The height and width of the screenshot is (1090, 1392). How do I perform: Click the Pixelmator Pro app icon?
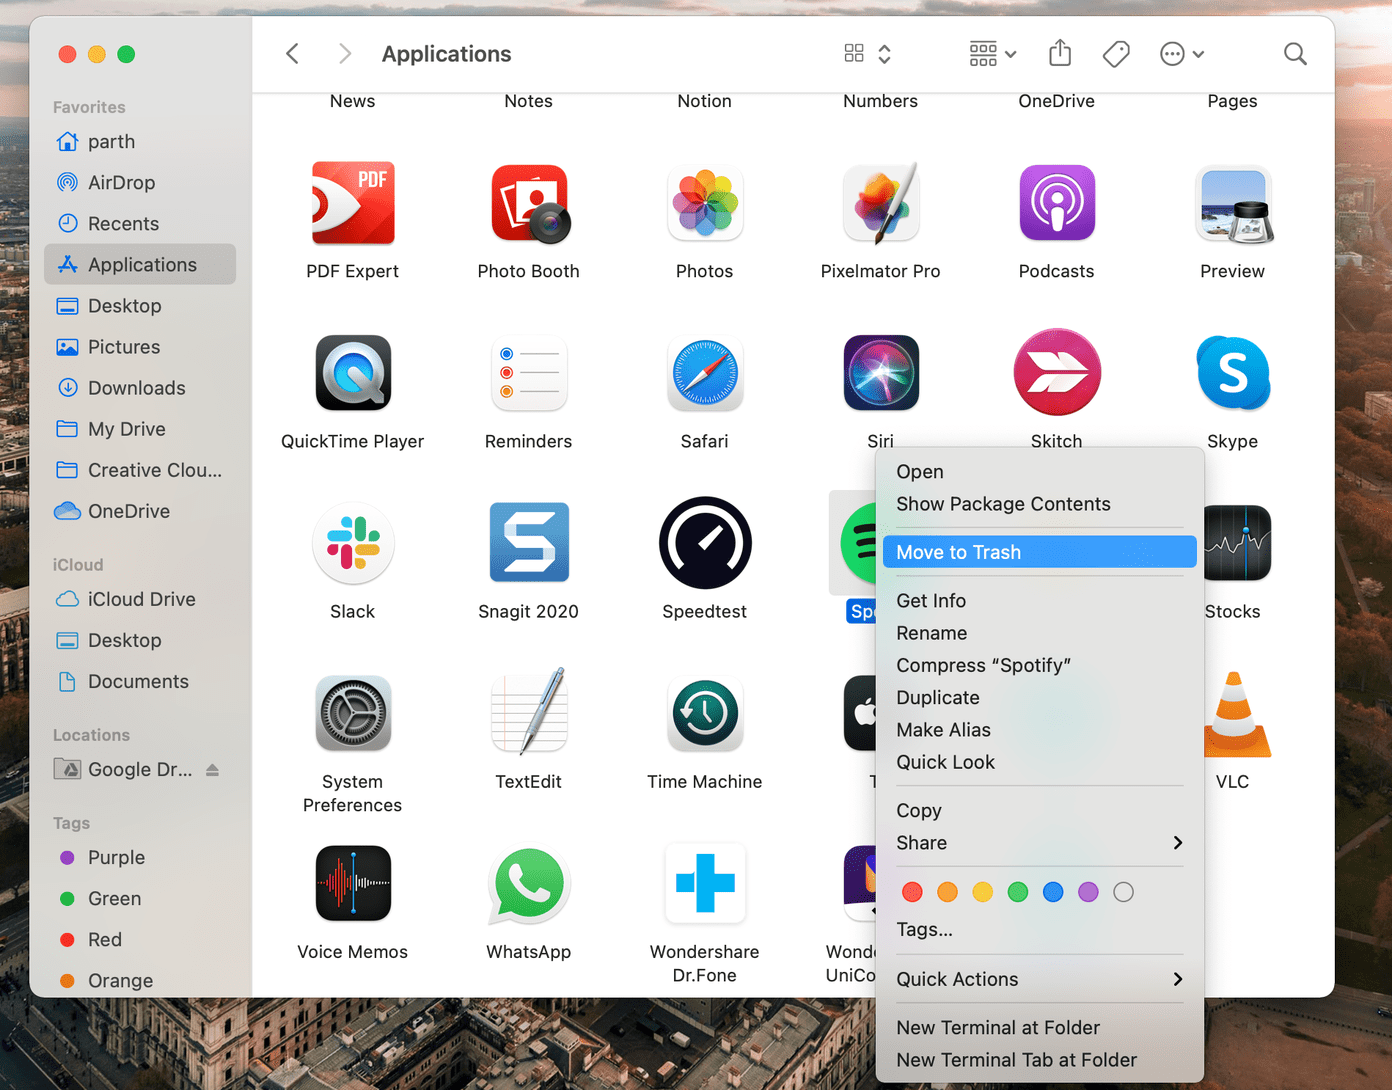tap(880, 204)
